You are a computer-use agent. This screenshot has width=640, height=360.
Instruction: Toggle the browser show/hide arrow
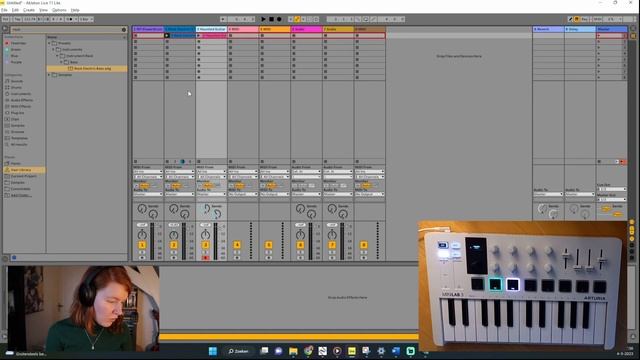coord(5,29)
